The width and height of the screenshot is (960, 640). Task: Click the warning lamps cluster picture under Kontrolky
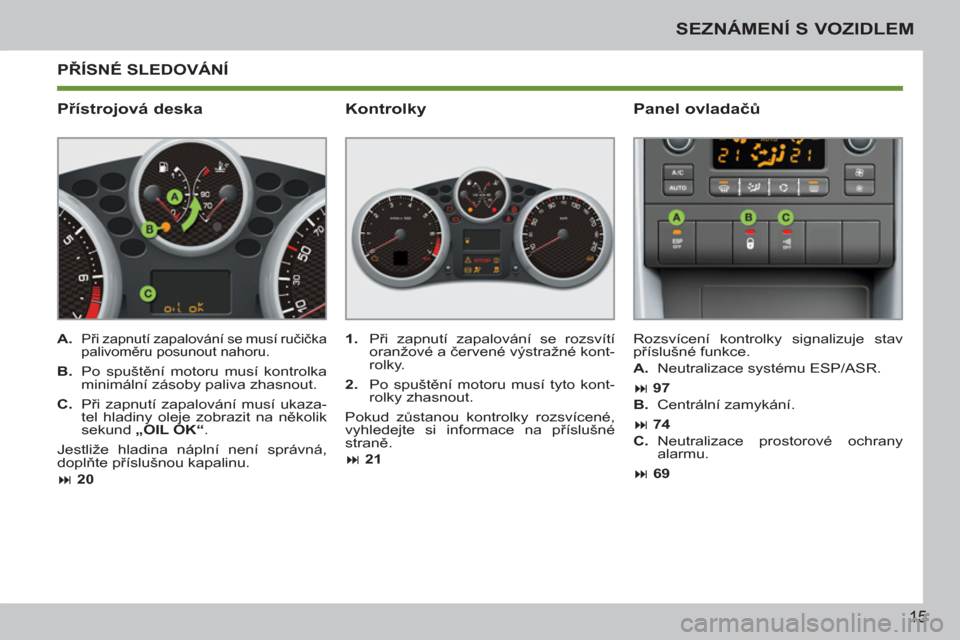480,228
